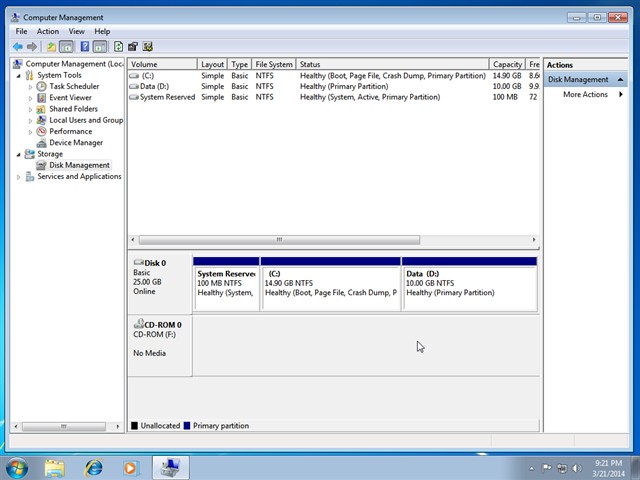Viewport: 640px width, 480px height.
Task: Open Windows Media Player from taskbar
Action: (130, 467)
